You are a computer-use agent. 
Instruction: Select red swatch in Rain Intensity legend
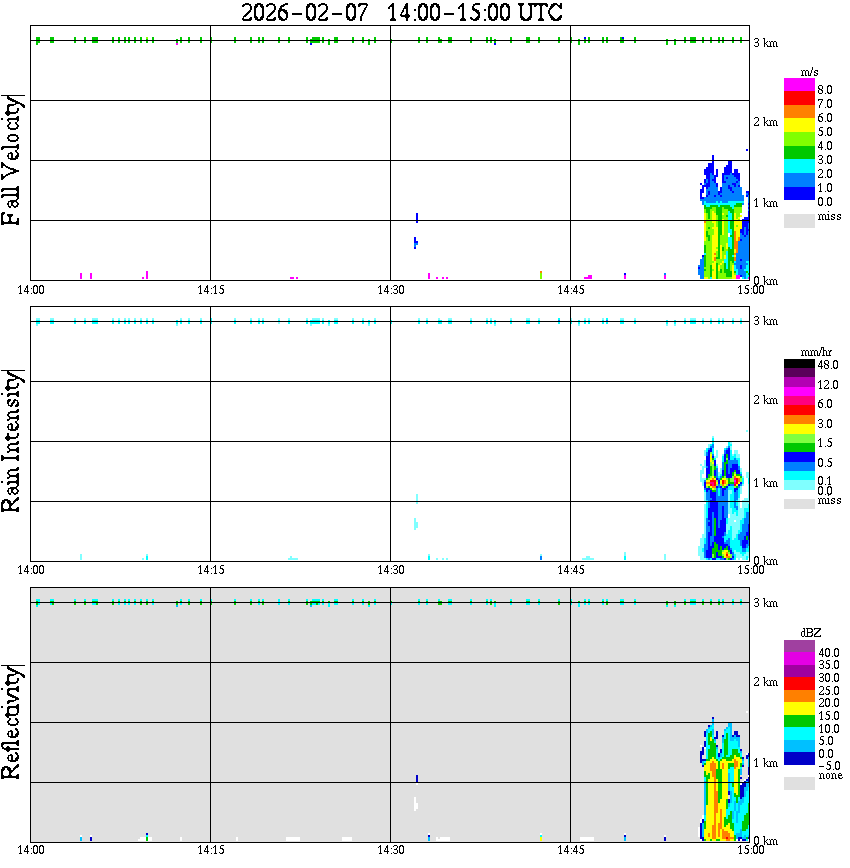799,410
